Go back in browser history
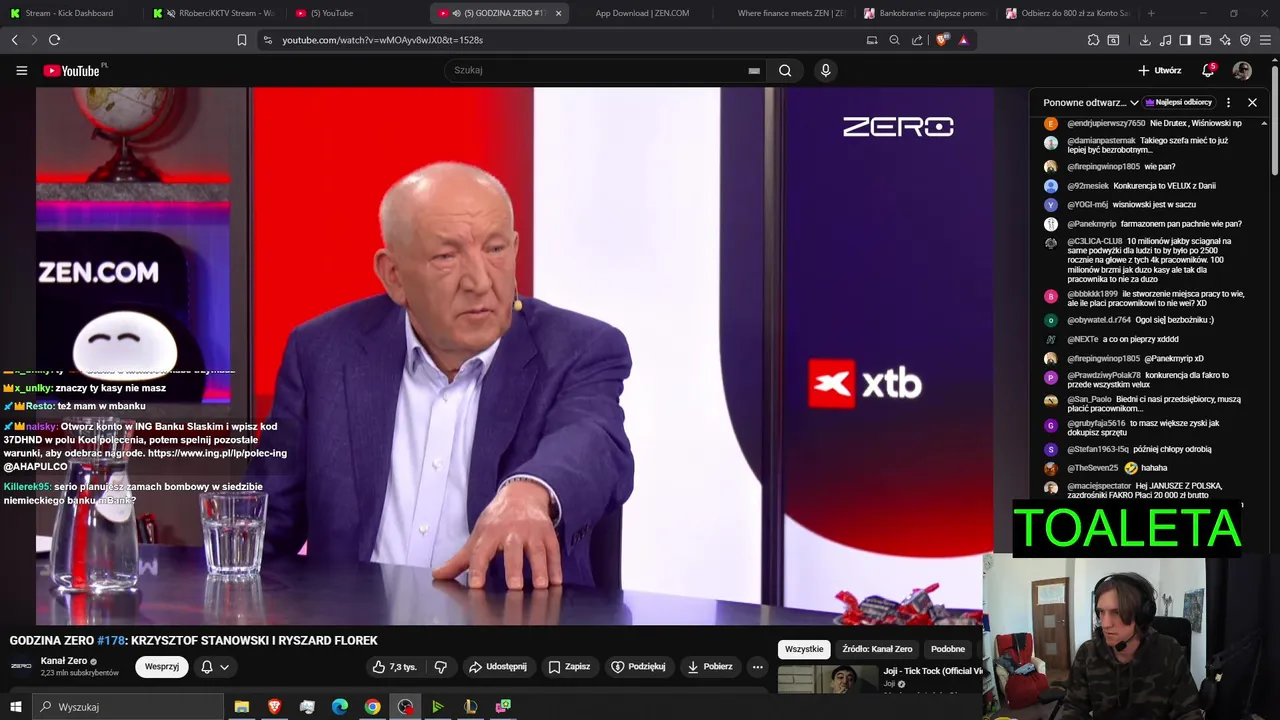The height and width of the screenshot is (720, 1280). click(x=14, y=40)
